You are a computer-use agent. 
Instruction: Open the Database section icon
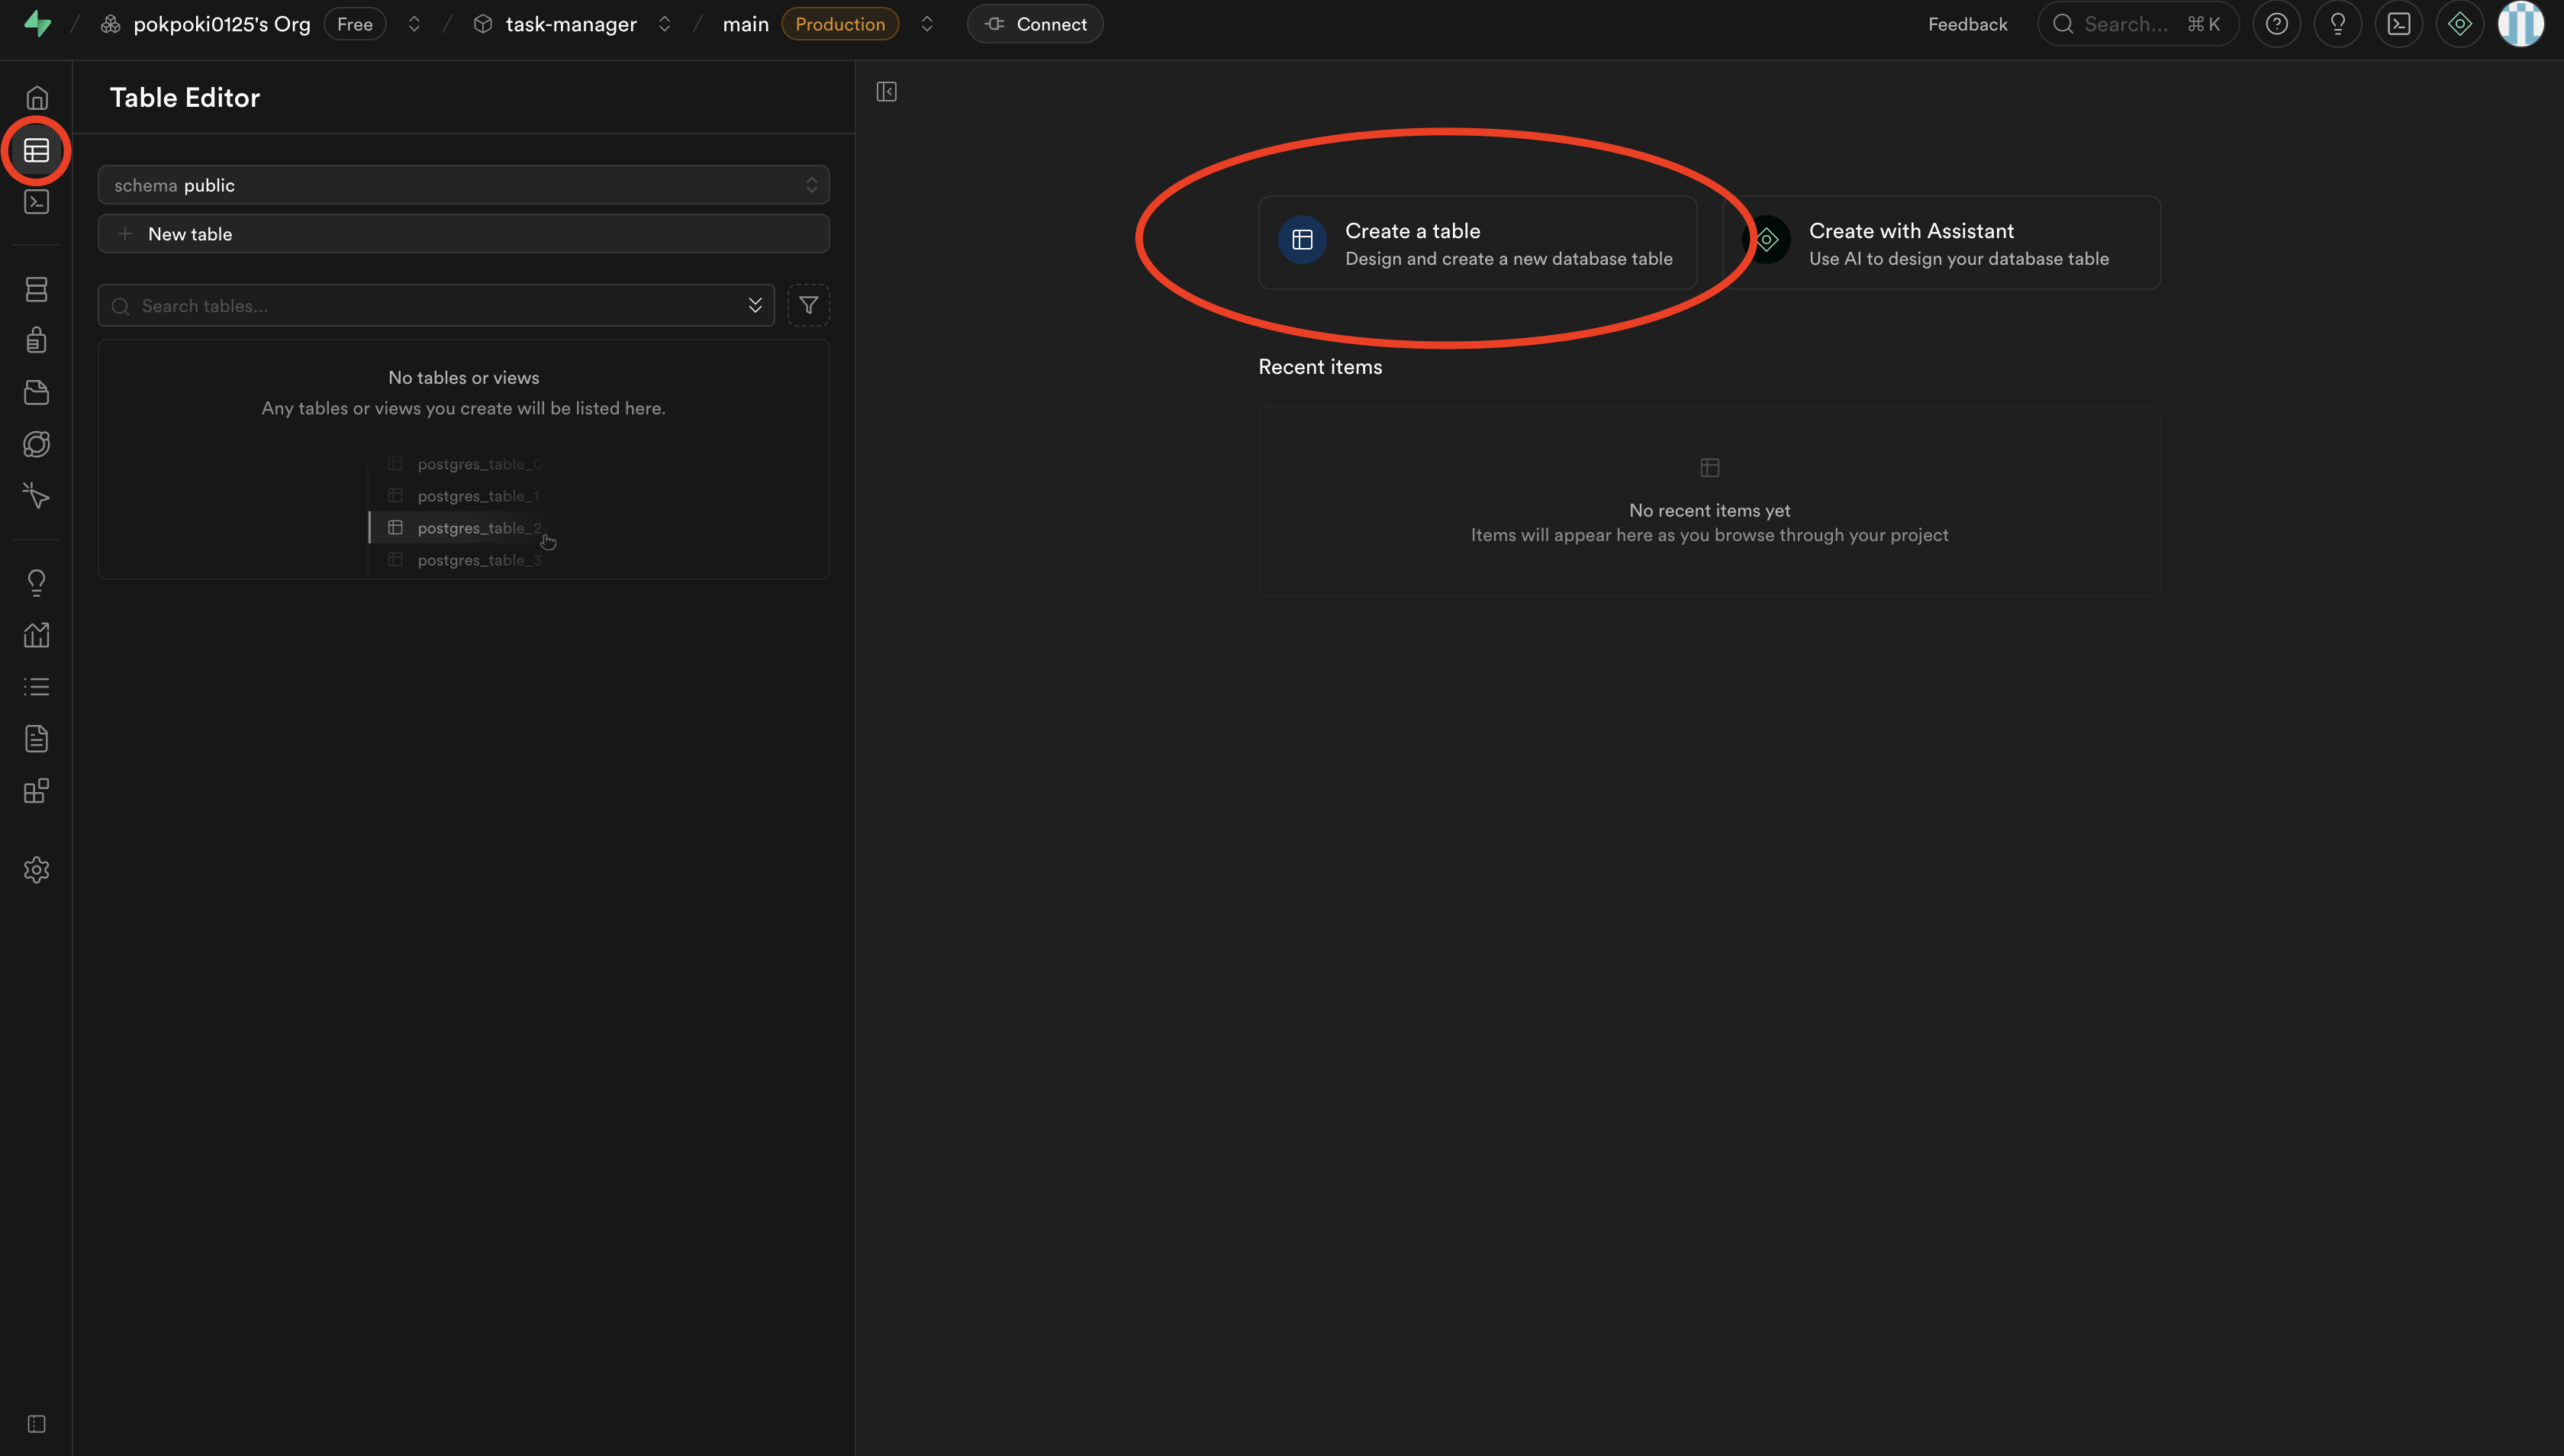tap(36, 289)
